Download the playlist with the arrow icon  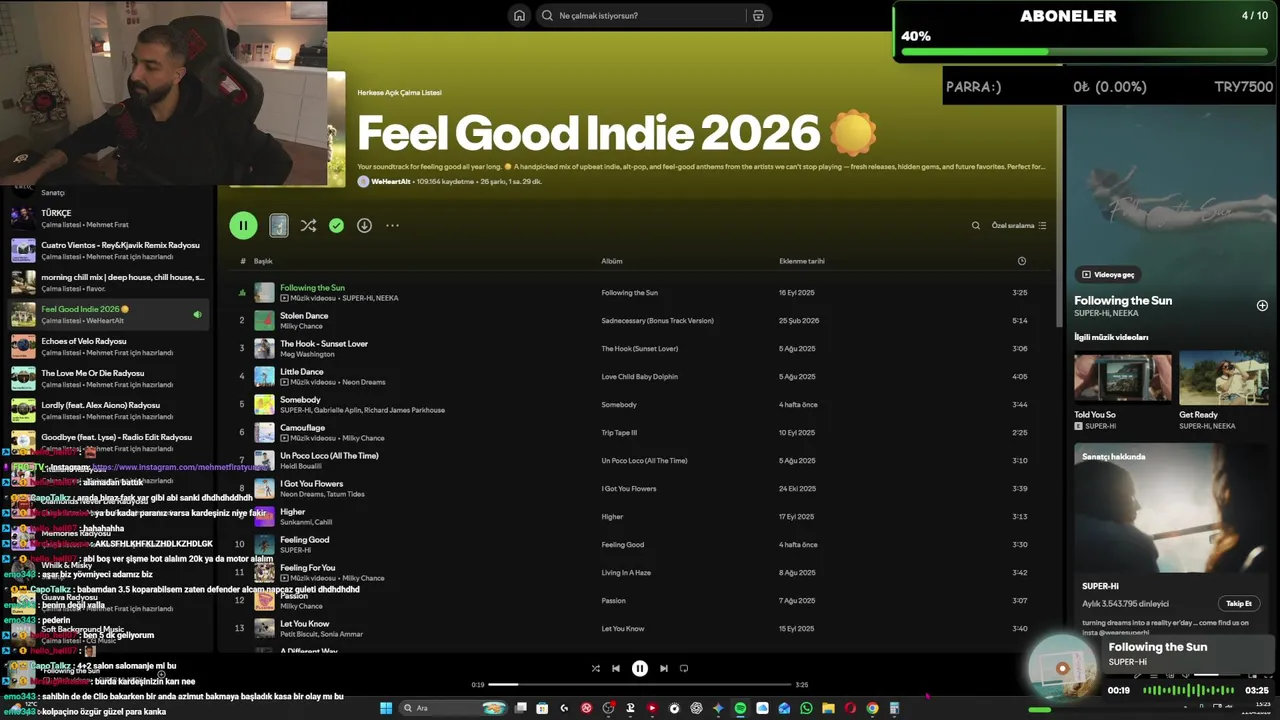pos(364,226)
